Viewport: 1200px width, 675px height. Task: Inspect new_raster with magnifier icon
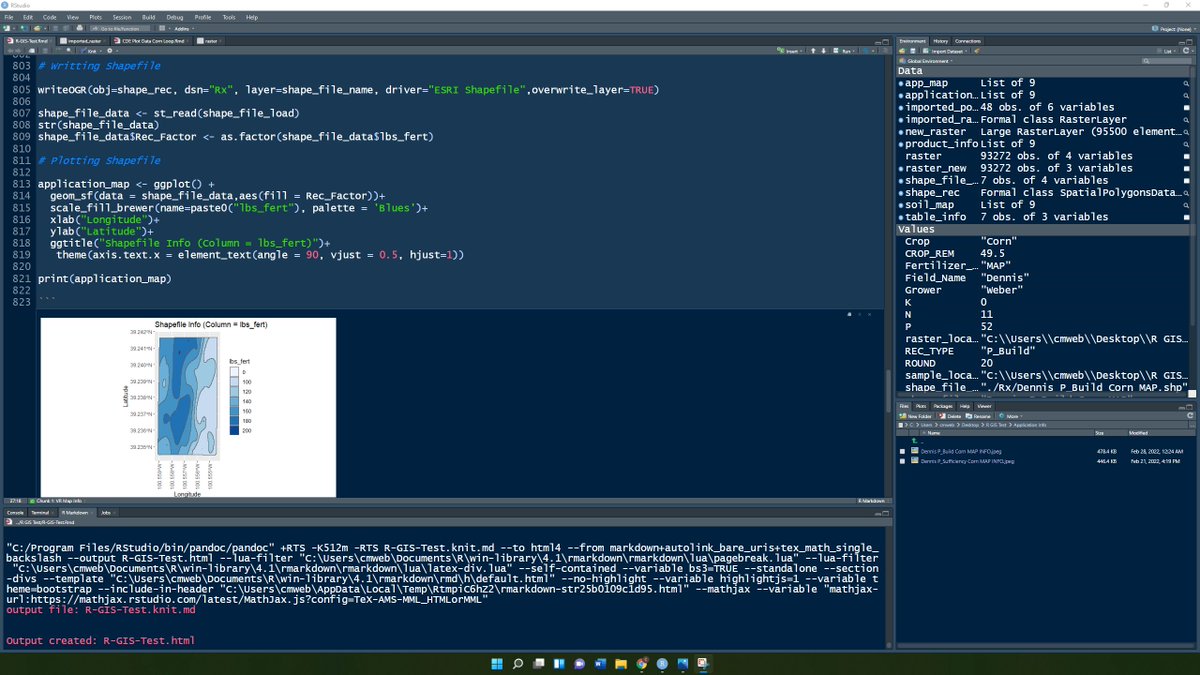pyautogui.click(x=1186, y=132)
